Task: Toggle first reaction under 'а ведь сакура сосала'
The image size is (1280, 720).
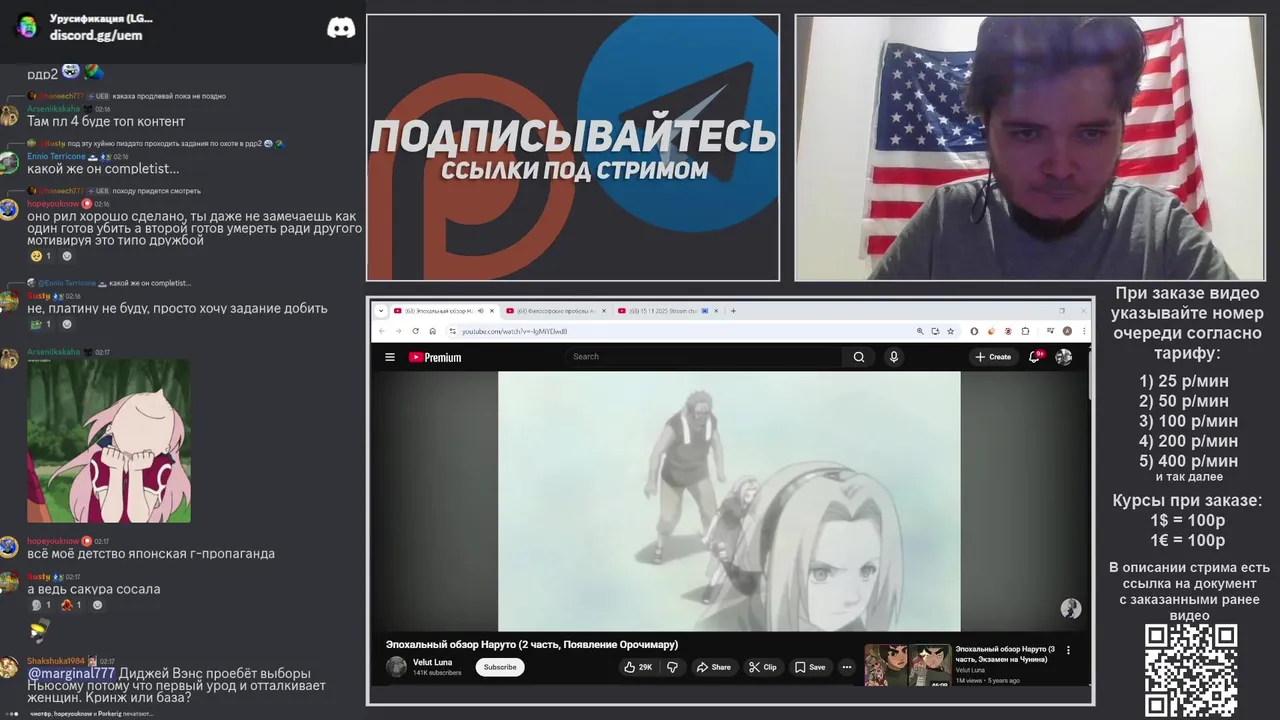Action: click(41, 605)
